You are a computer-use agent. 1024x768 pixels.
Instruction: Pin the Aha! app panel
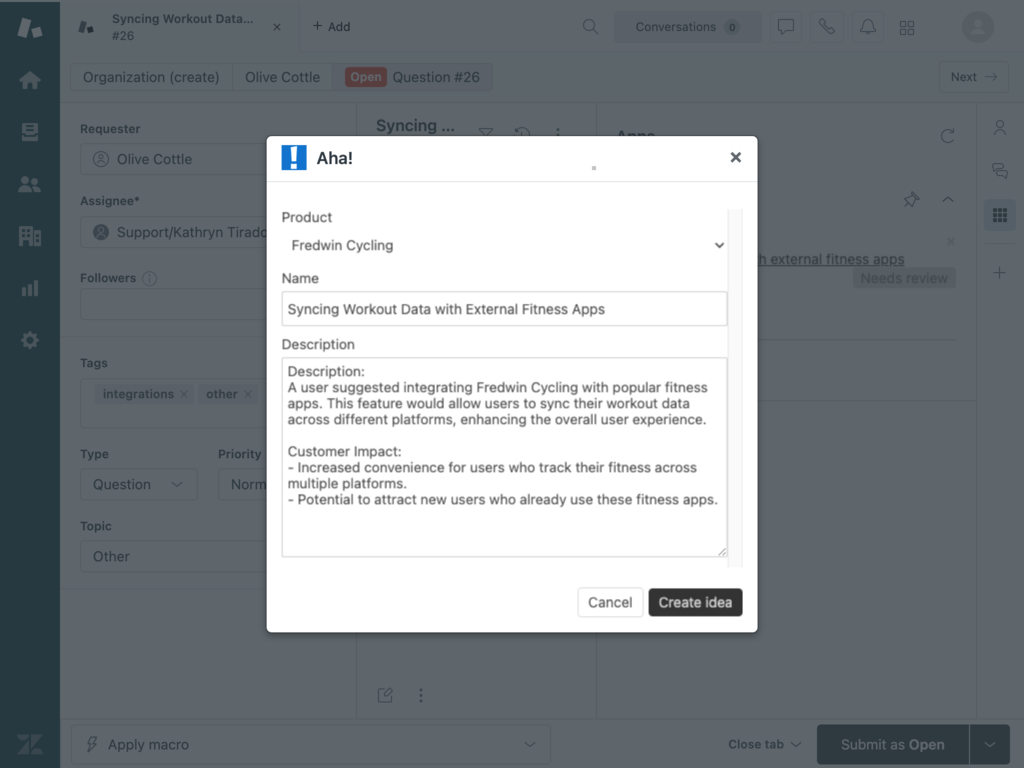(911, 199)
